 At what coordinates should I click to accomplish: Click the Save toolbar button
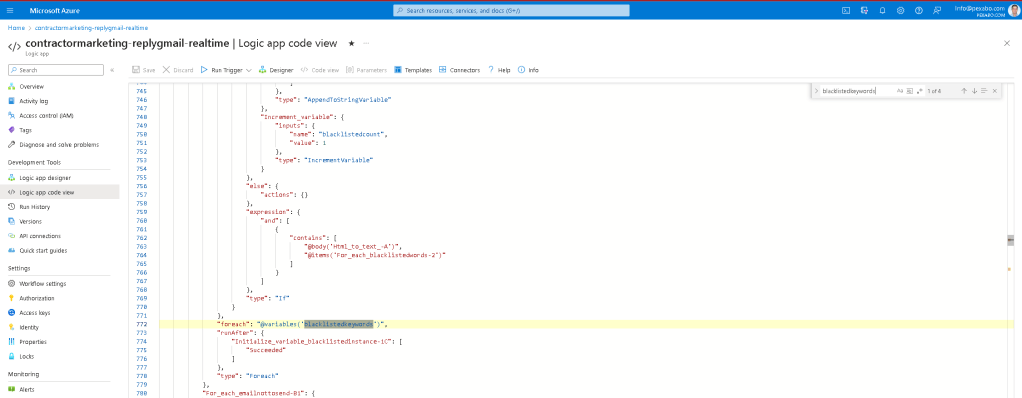[x=143, y=70]
